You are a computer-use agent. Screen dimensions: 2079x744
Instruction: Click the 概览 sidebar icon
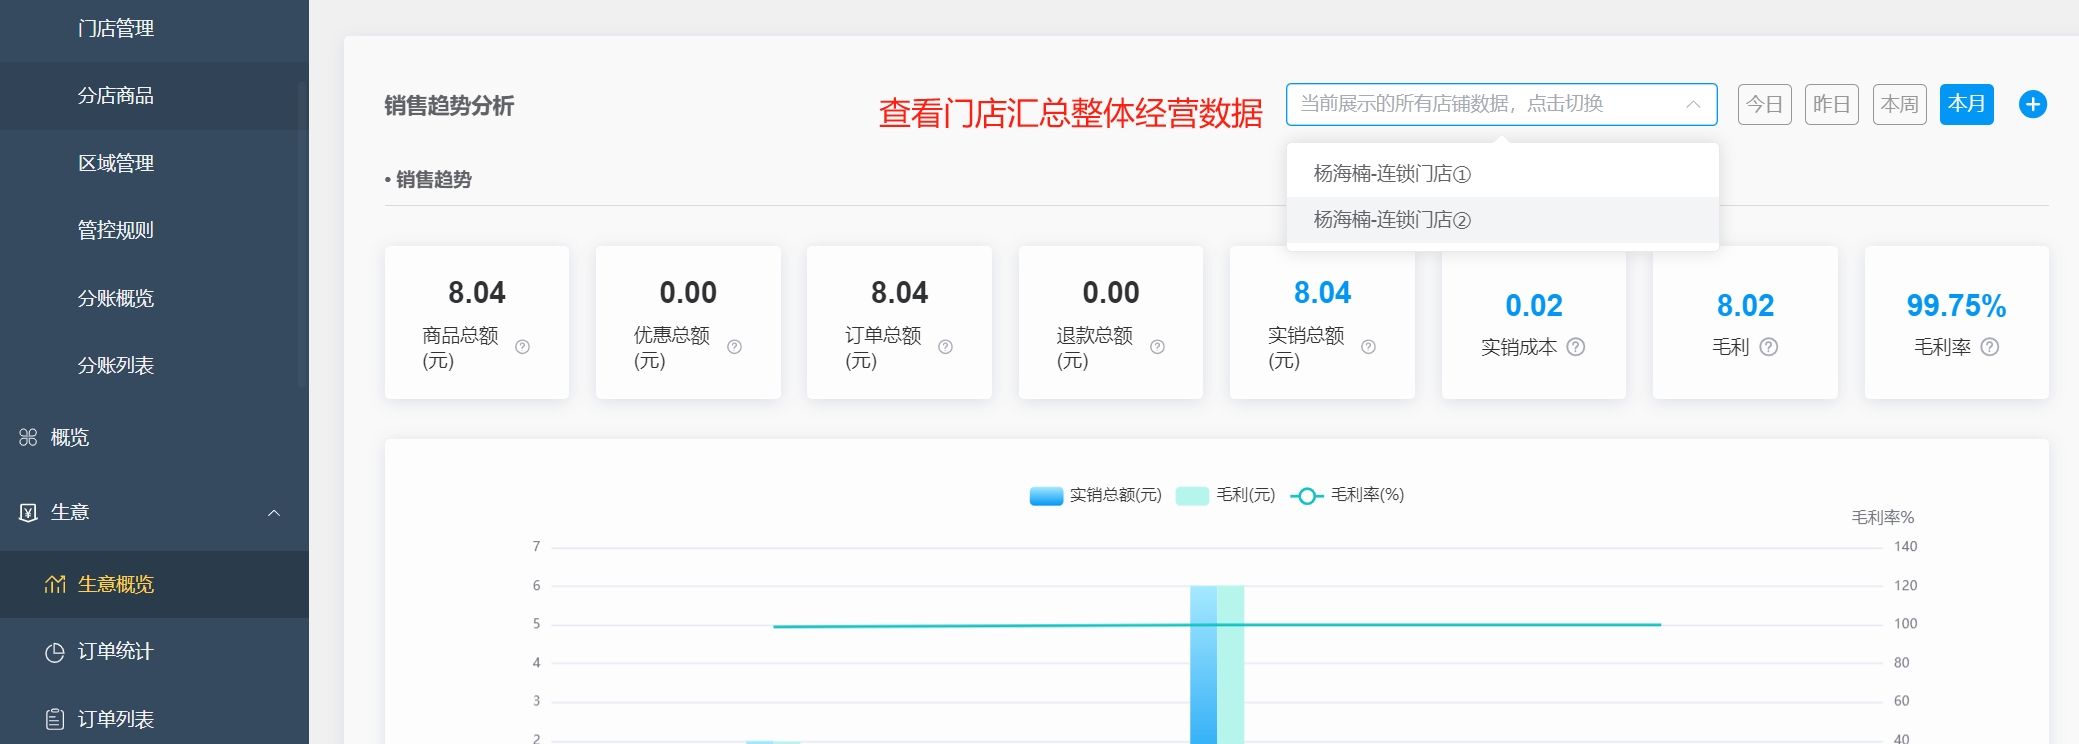pos(28,437)
